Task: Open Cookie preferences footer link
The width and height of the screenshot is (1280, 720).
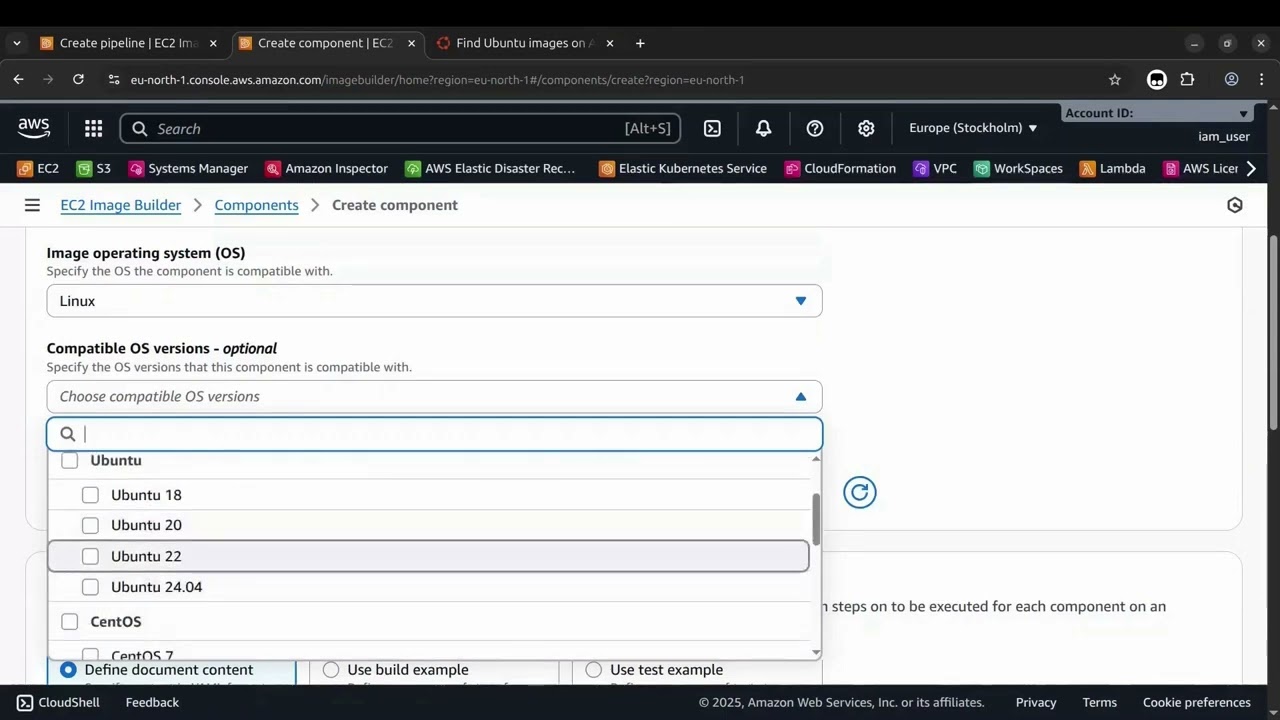Action: click(1197, 702)
